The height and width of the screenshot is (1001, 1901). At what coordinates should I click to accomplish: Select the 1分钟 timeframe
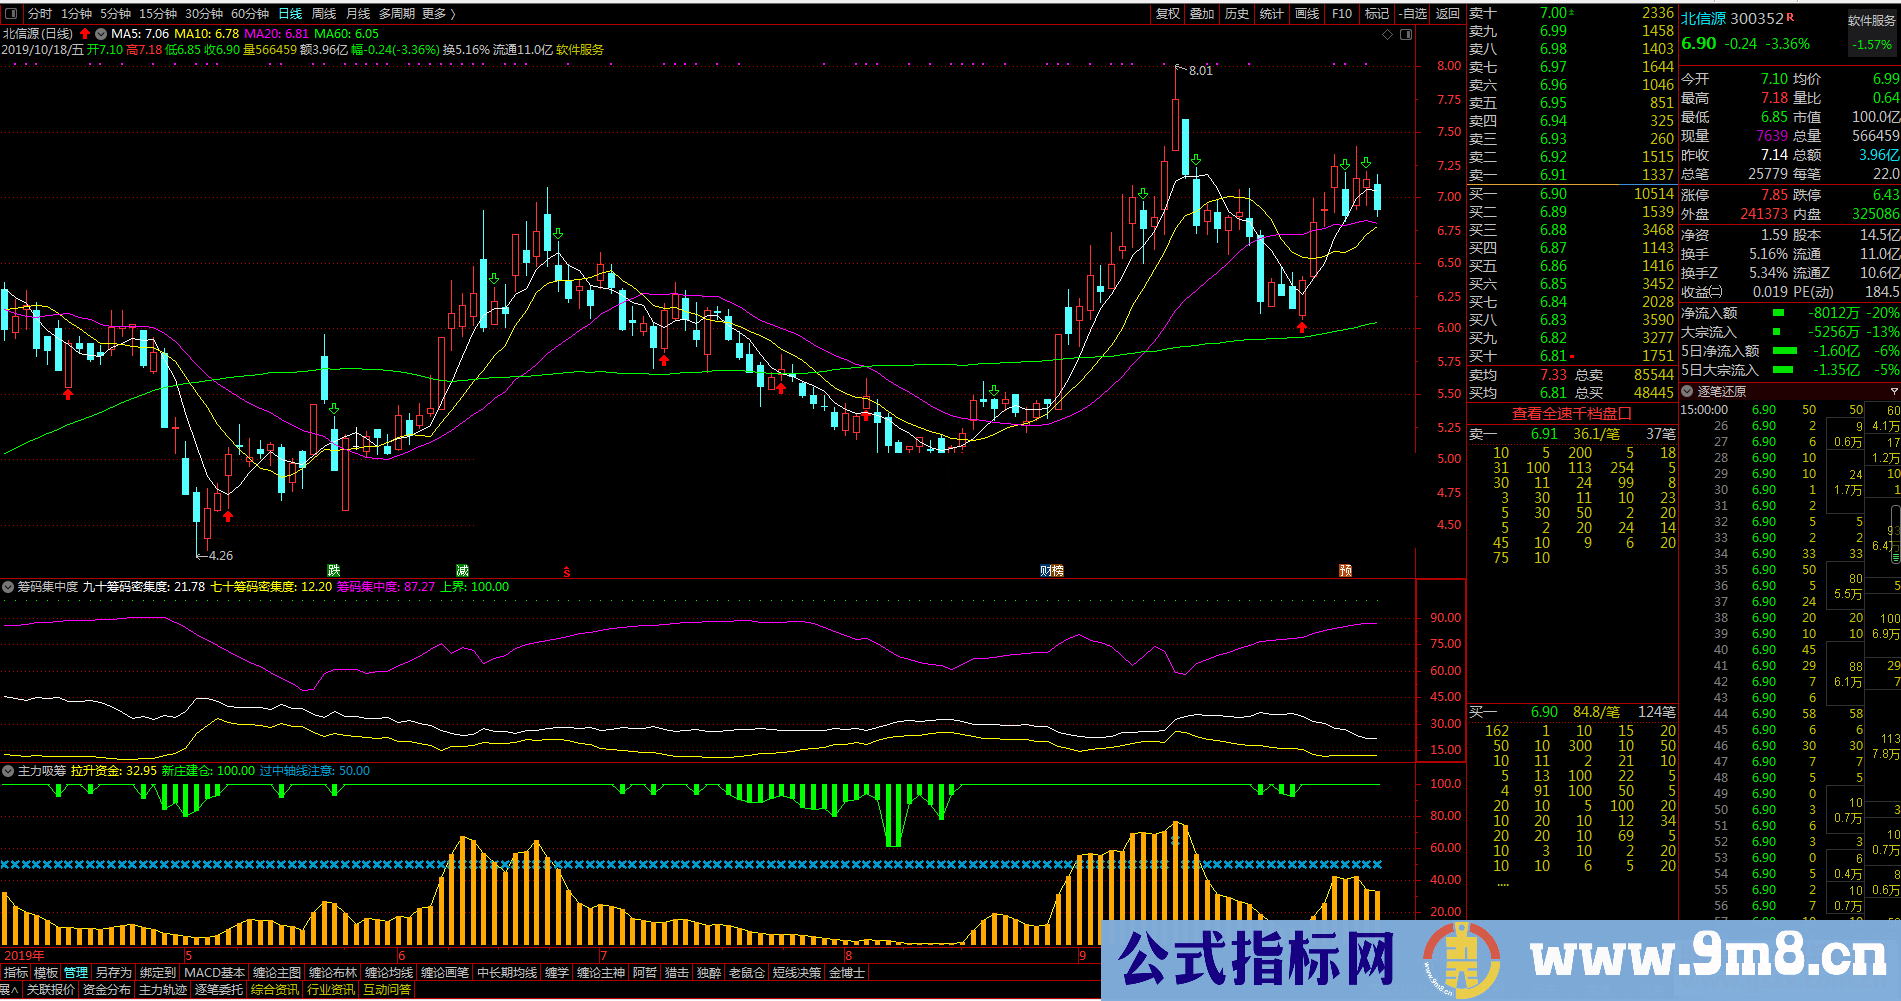coord(76,13)
